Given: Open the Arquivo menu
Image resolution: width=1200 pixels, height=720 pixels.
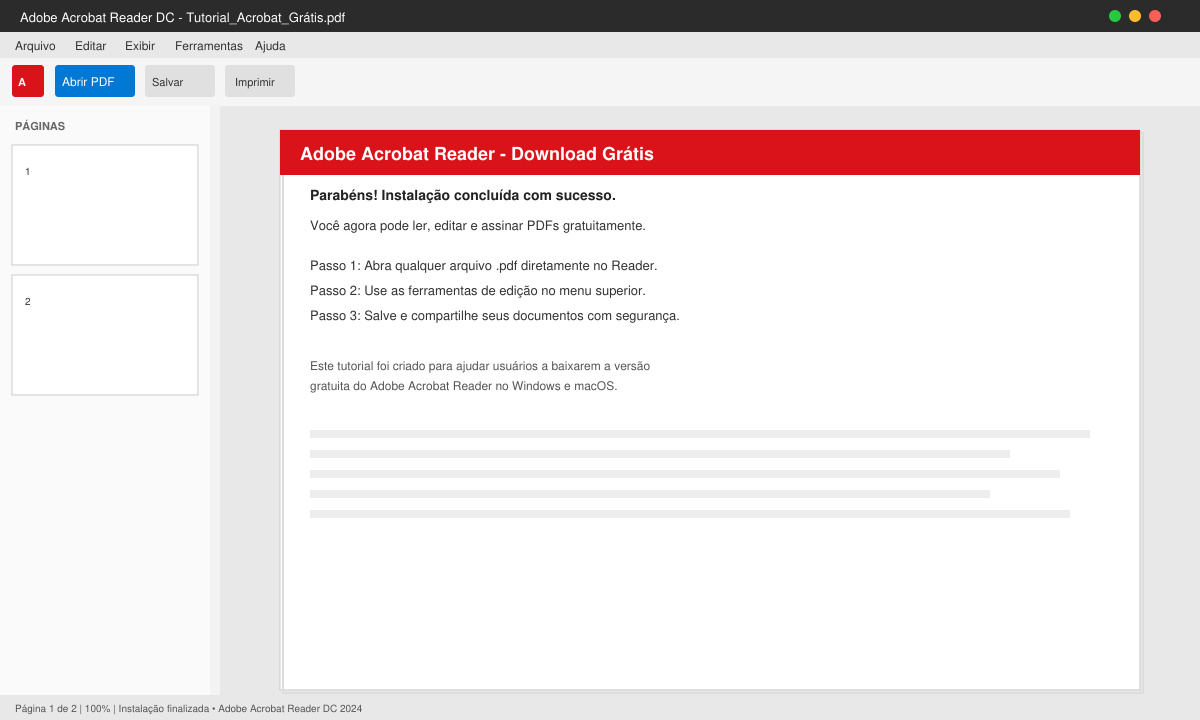Looking at the screenshot, I should 35,46.
